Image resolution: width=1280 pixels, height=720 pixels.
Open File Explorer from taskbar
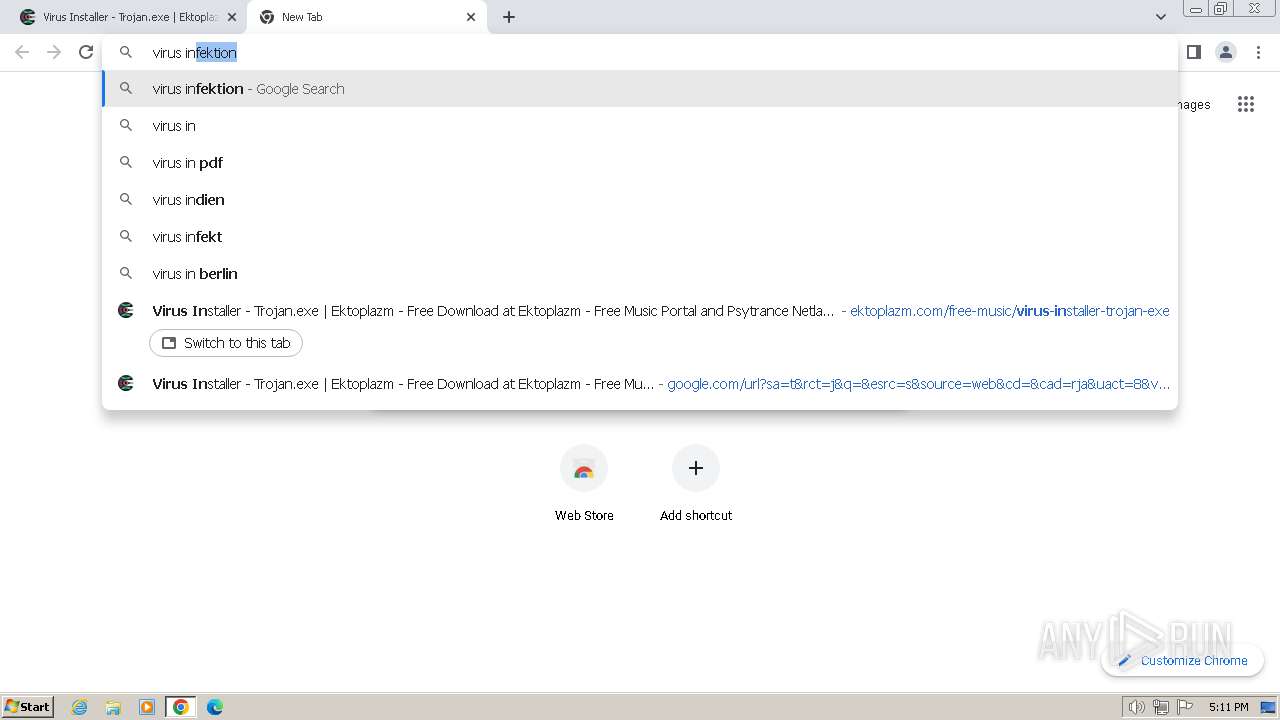pos(113,707)
